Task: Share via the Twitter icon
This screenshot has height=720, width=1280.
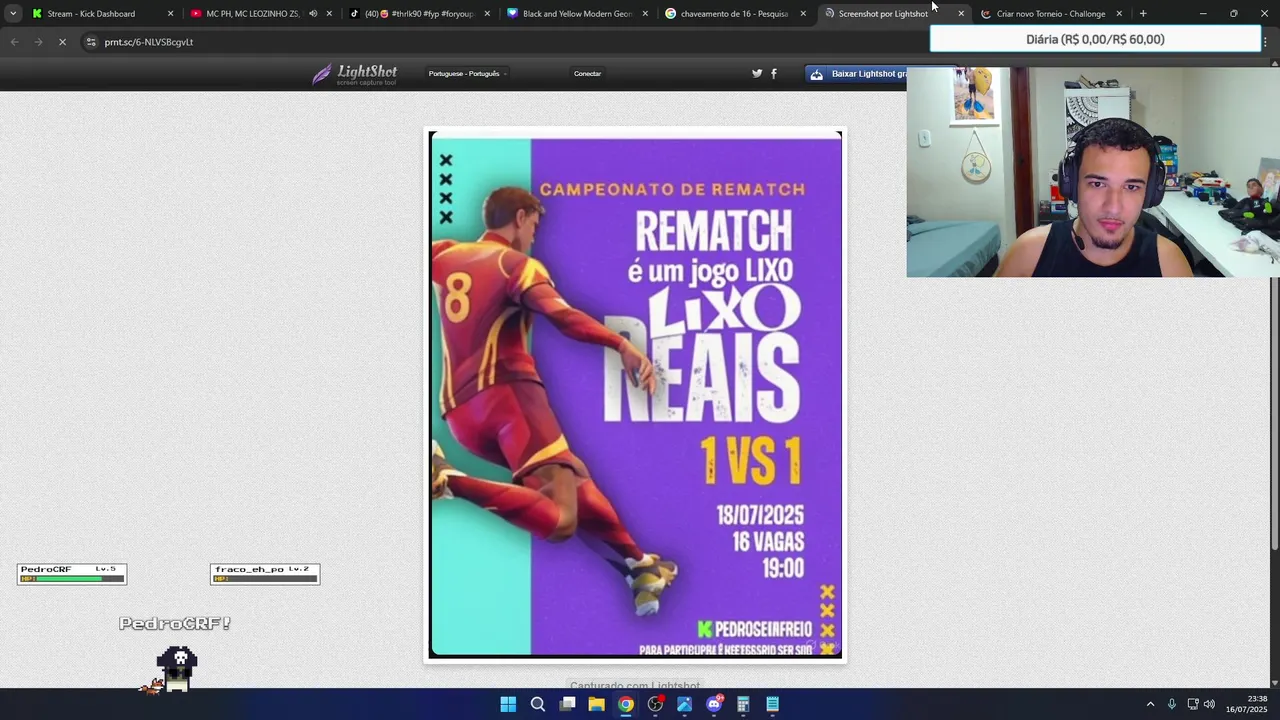Action: pos(757,74)
